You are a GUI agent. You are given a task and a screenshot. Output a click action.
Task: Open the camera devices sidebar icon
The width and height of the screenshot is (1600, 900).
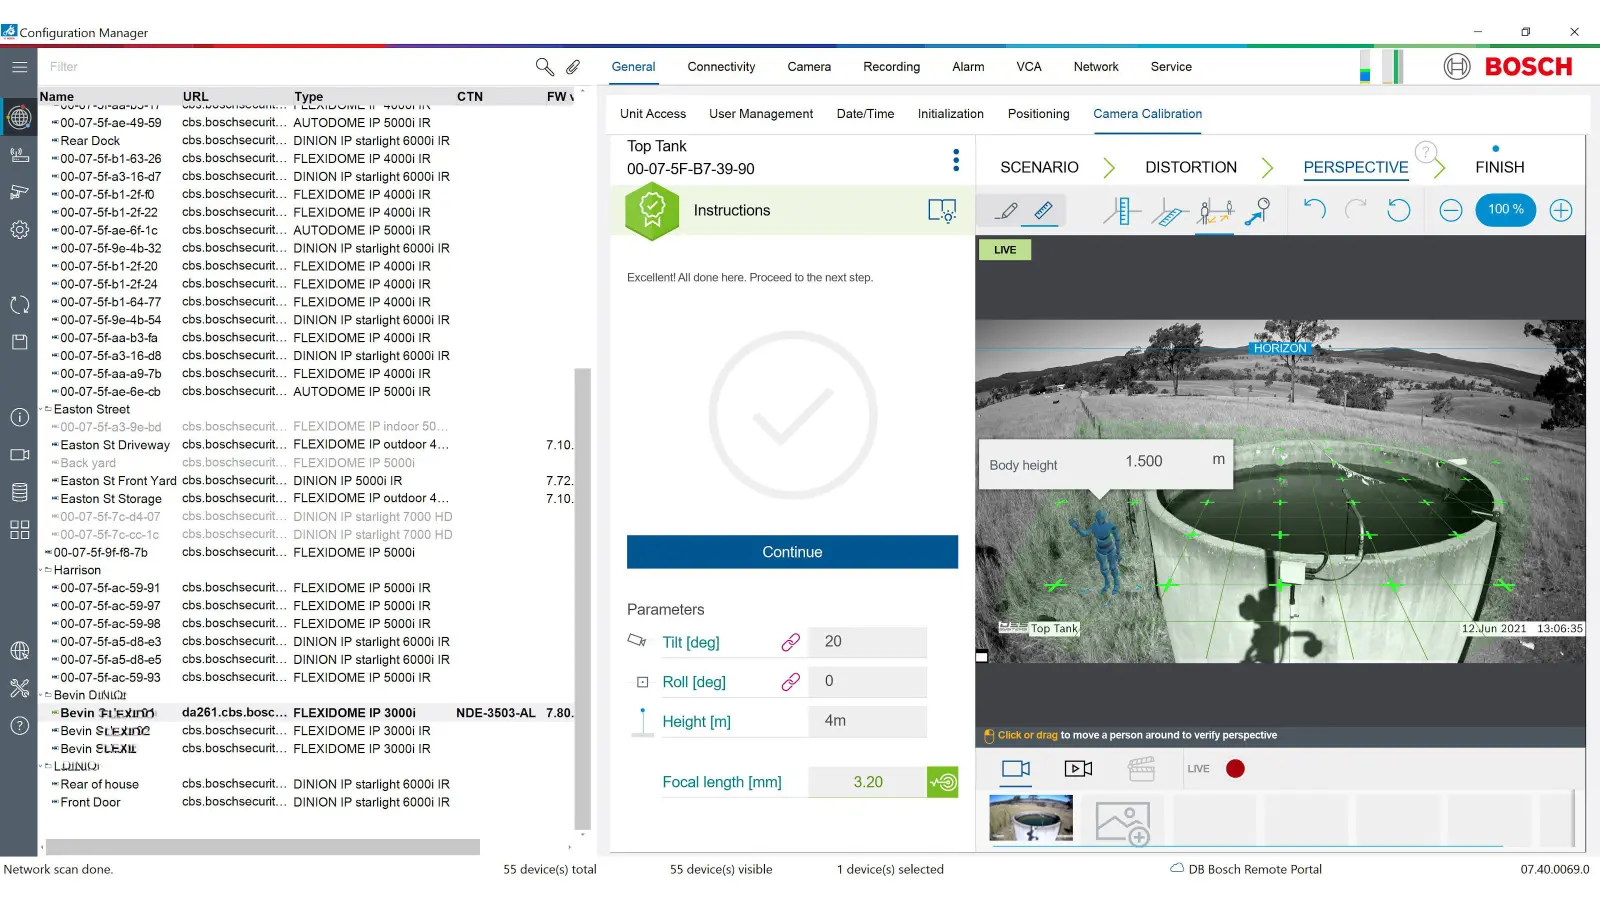coord(19,192)
